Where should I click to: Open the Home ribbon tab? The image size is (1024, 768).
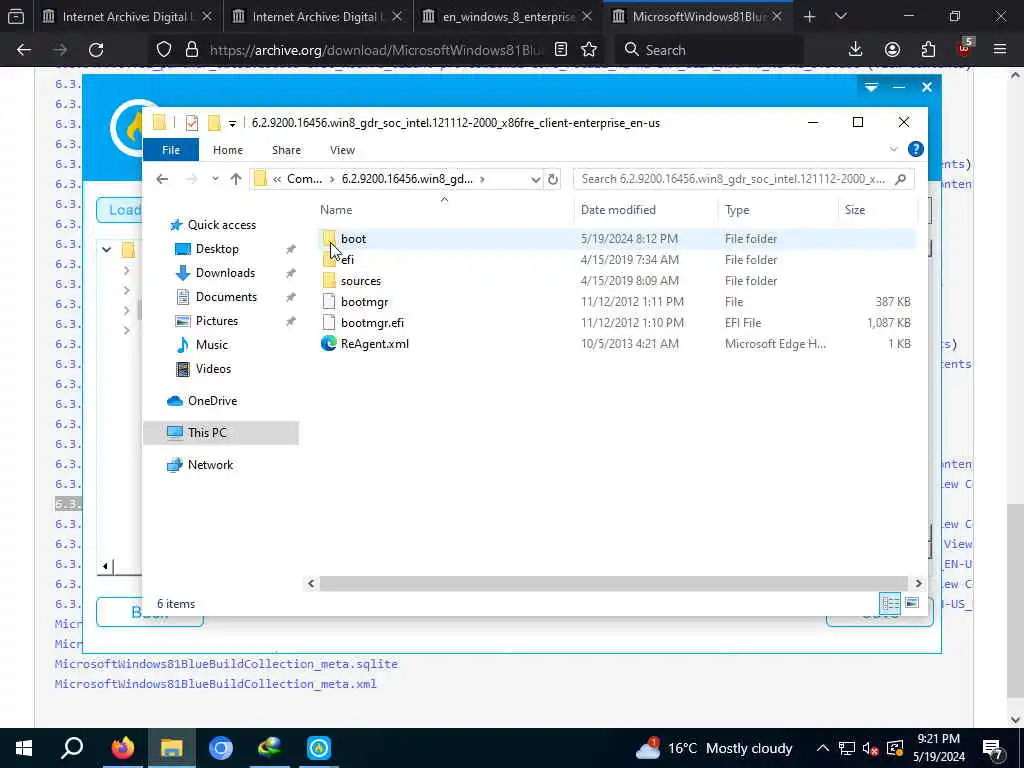pyautogui.click(x=228, y=150)
